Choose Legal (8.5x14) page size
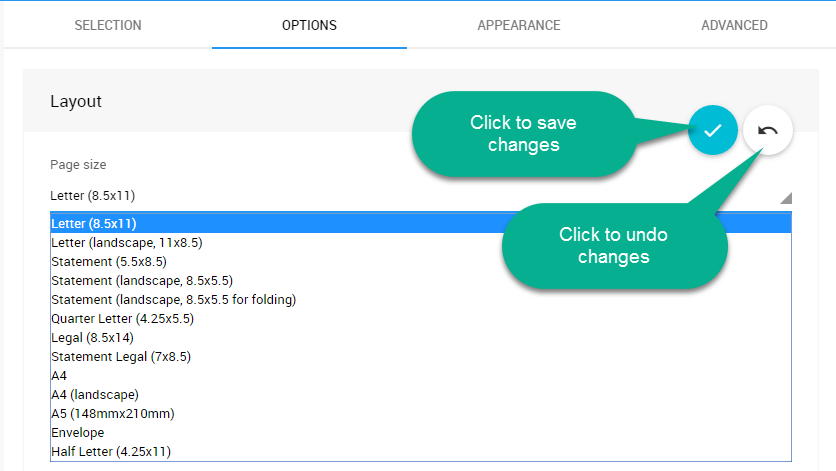Screen dimensions: 836x471 pos(92,337)
